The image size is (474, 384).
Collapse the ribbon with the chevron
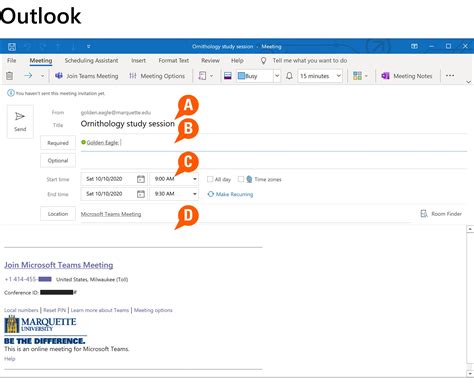468,82
